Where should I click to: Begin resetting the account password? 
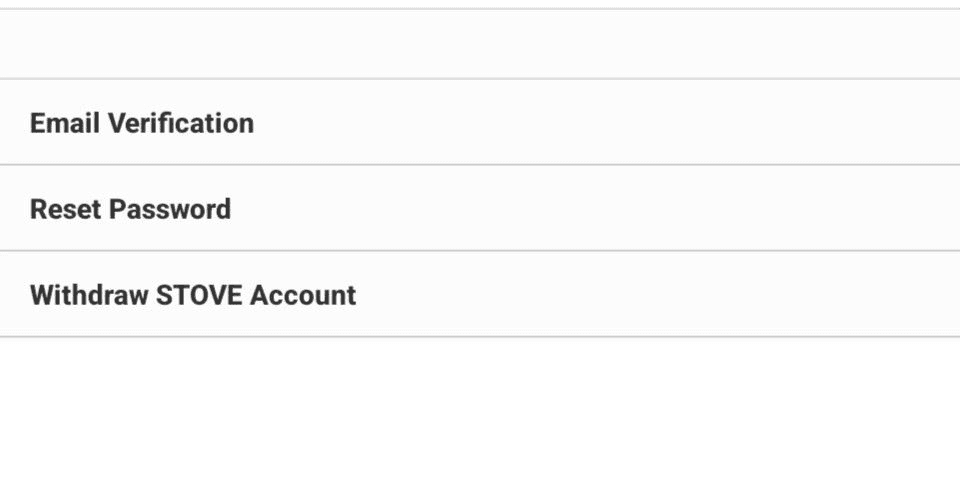480,208
